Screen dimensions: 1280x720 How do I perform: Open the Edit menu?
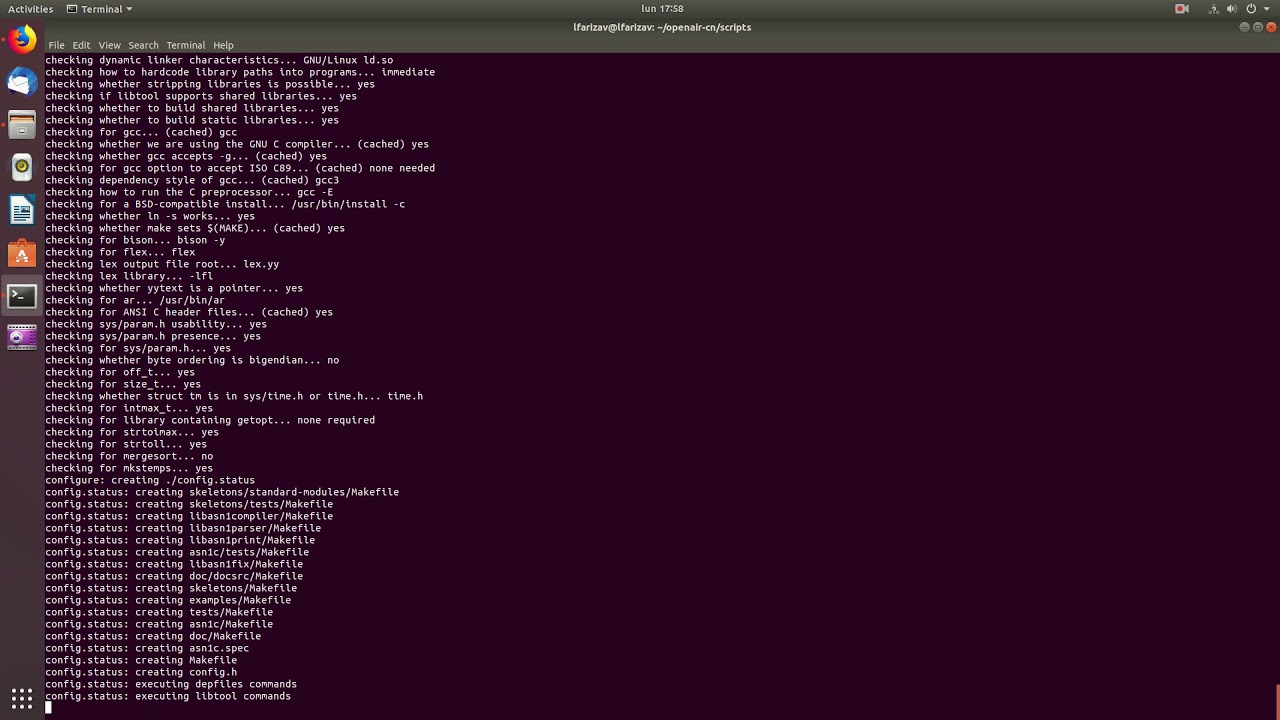[81, 45]
